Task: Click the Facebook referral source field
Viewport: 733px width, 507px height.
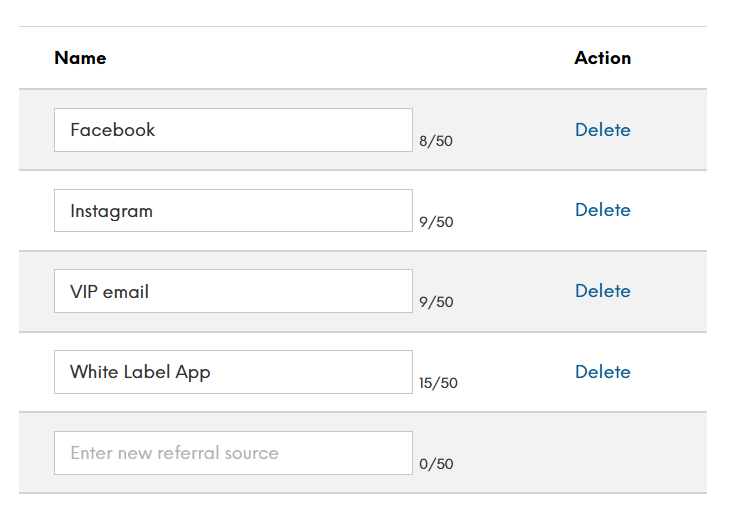Action: pyautogui.click(x=233, y=130)
